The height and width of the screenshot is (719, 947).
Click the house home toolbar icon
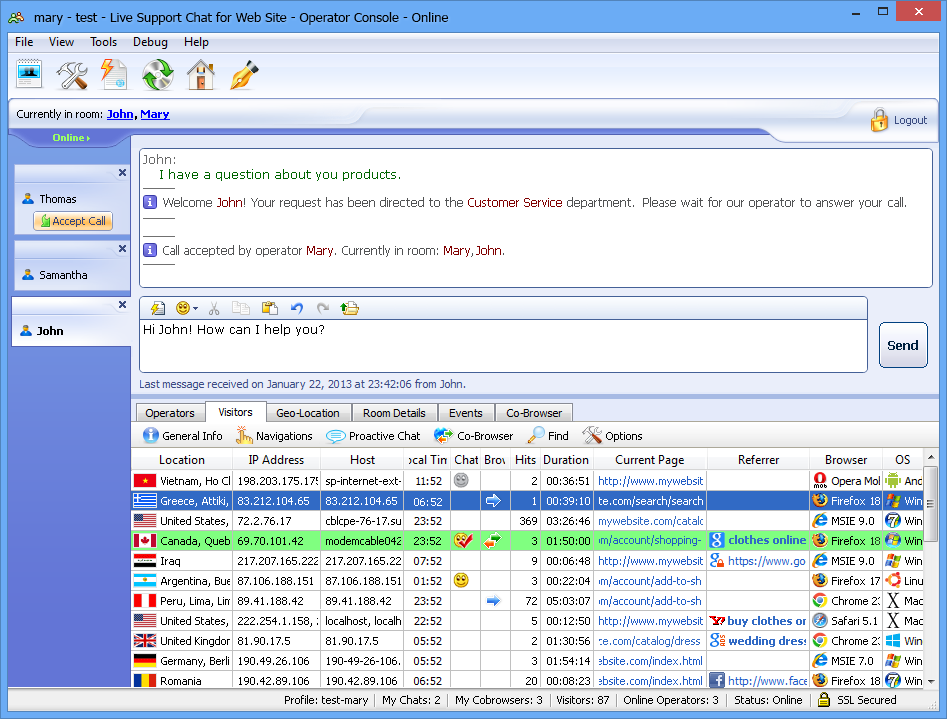tap(201, 75)
